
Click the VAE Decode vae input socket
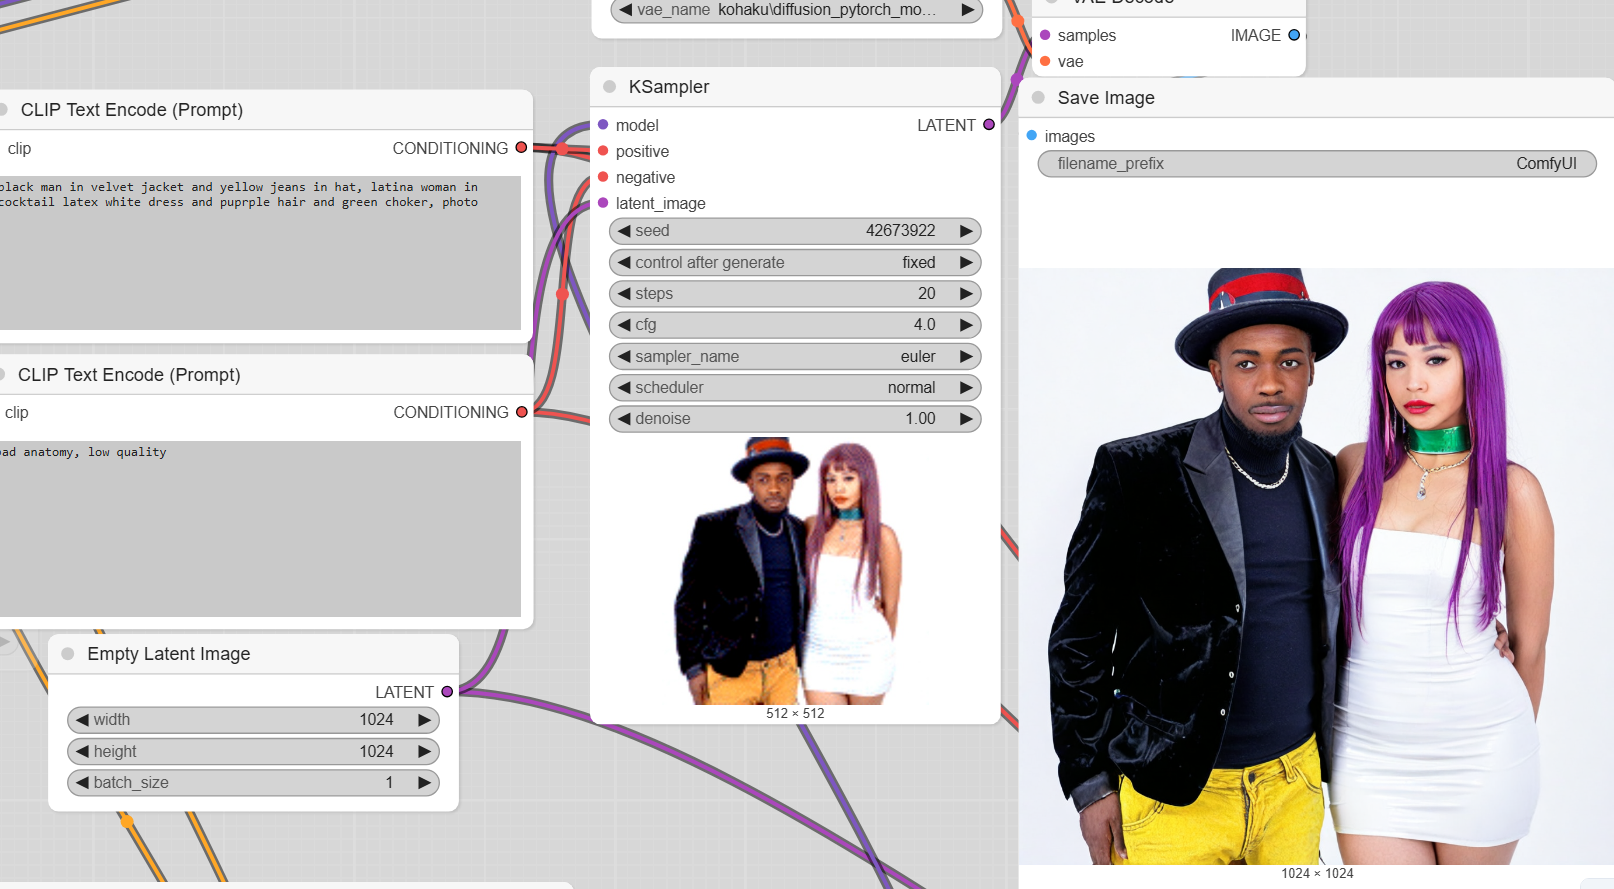point(1045,61)
